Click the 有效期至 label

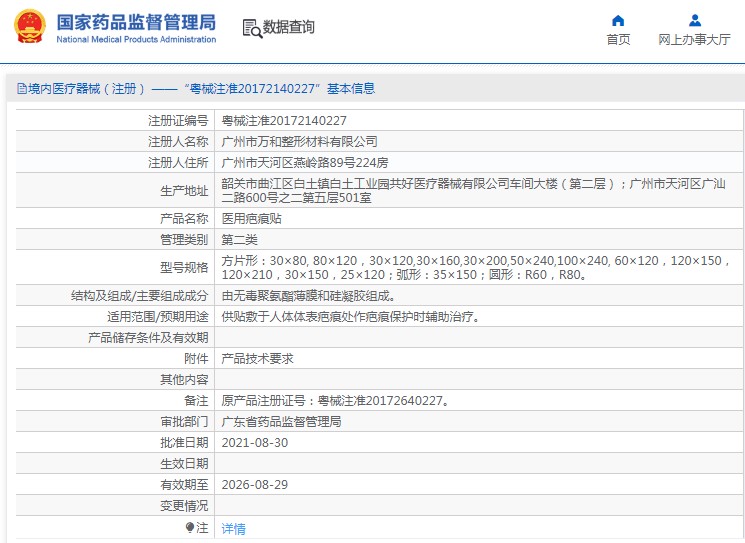184,485
